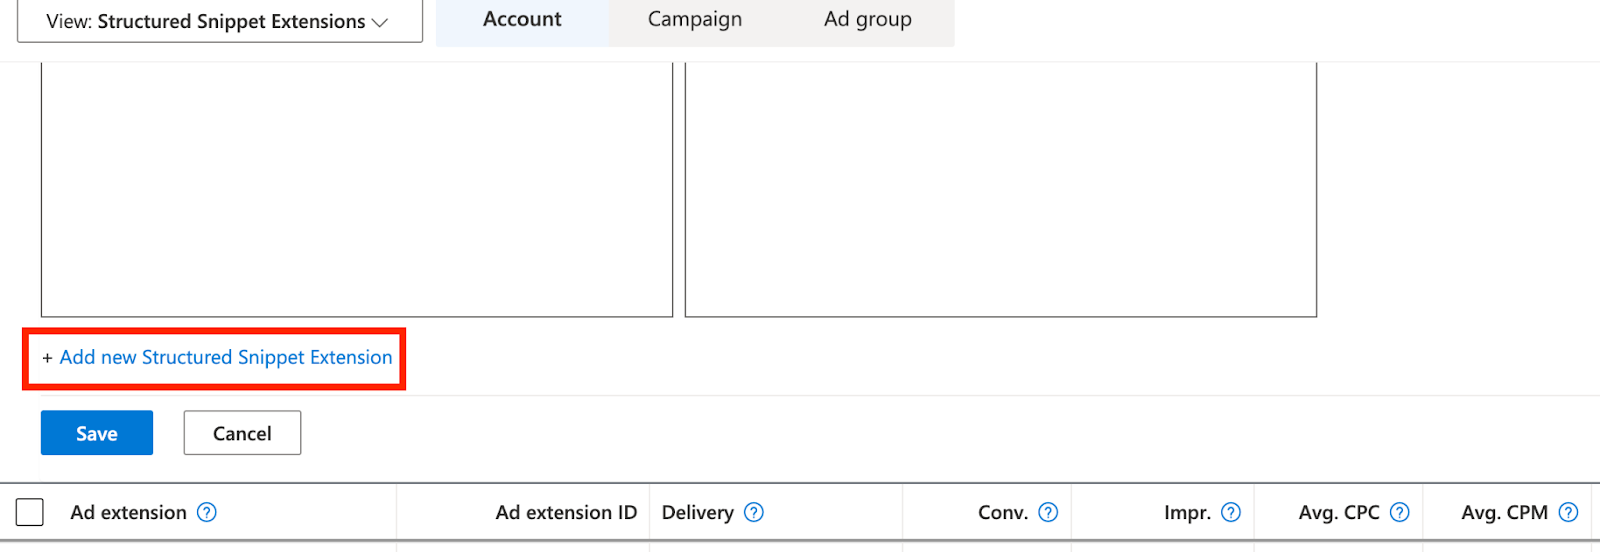Show help for the Impr. column
The width and height of the screenshot is (1600, 552).
tap(1231, 513)
